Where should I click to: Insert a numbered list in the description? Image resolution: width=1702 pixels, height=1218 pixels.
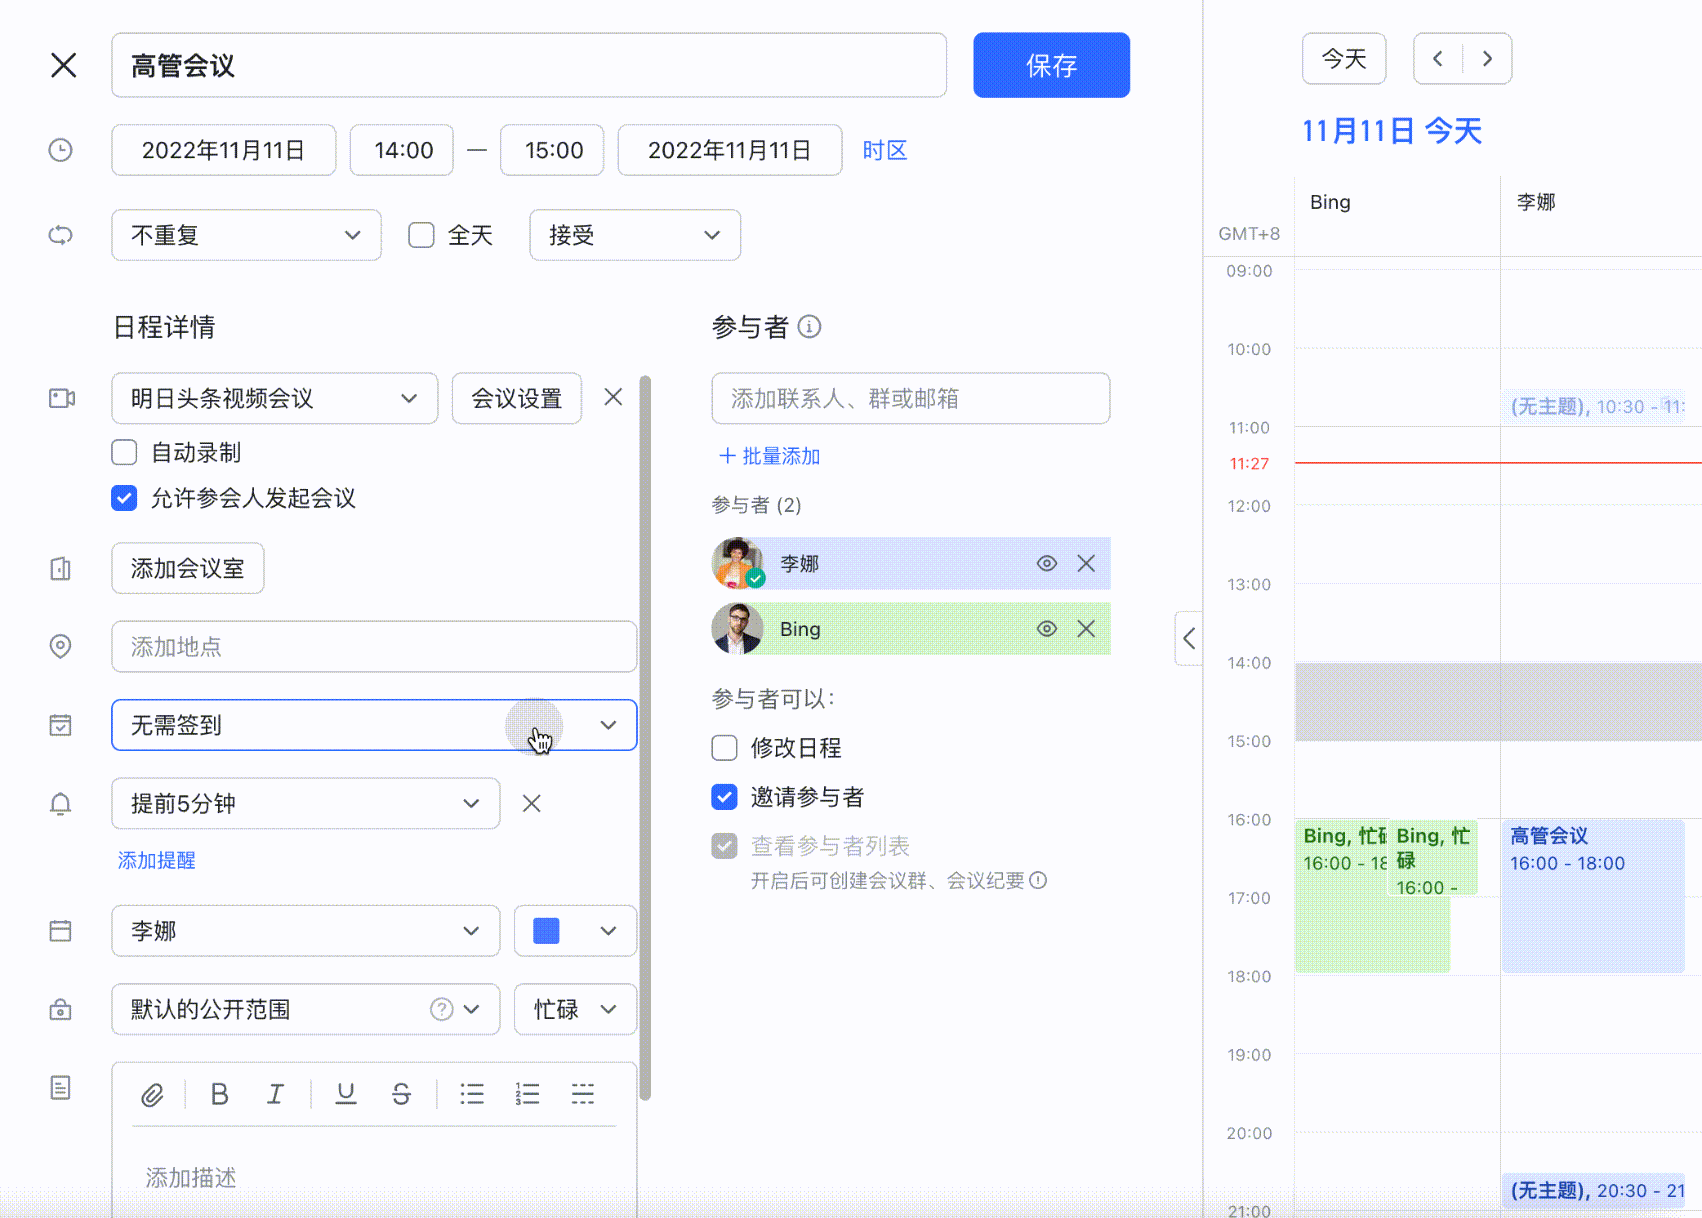point(526,1094)
